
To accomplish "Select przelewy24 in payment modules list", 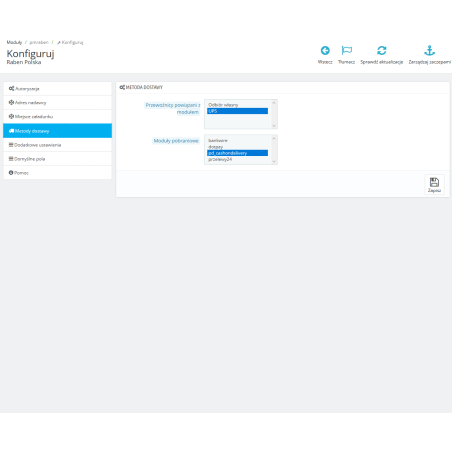I will 237,159.
